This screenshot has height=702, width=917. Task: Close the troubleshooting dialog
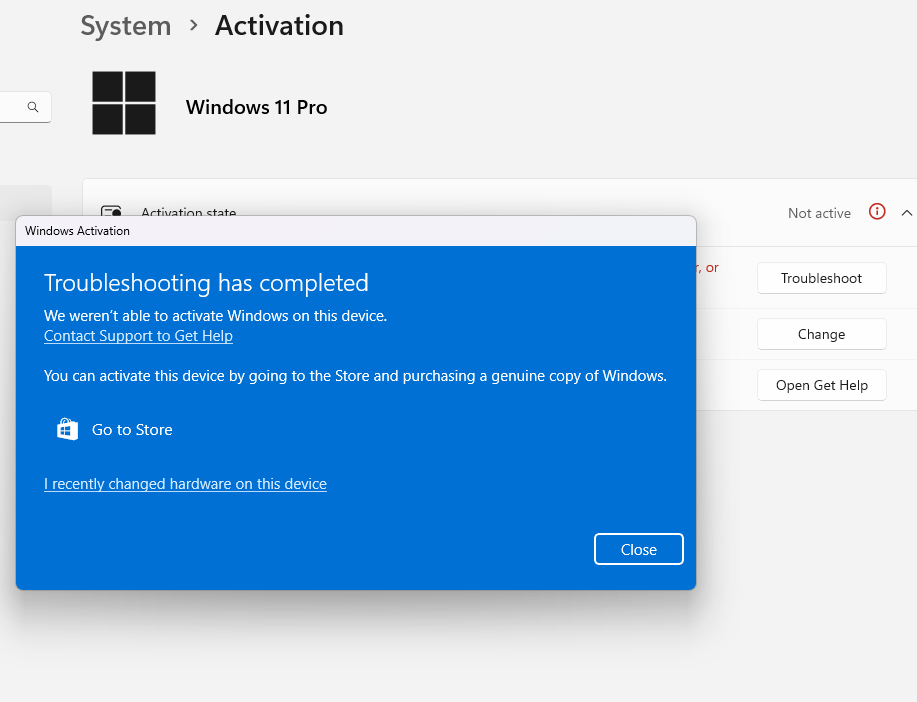point(639,549)
